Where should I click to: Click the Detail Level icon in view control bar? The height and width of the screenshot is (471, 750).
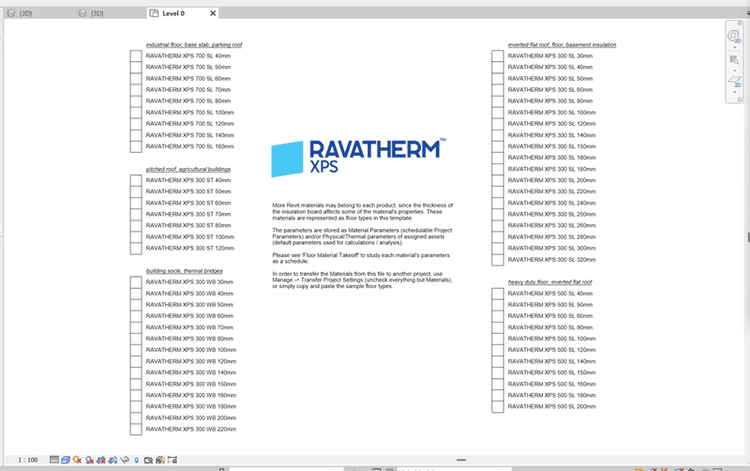point(54,459)
